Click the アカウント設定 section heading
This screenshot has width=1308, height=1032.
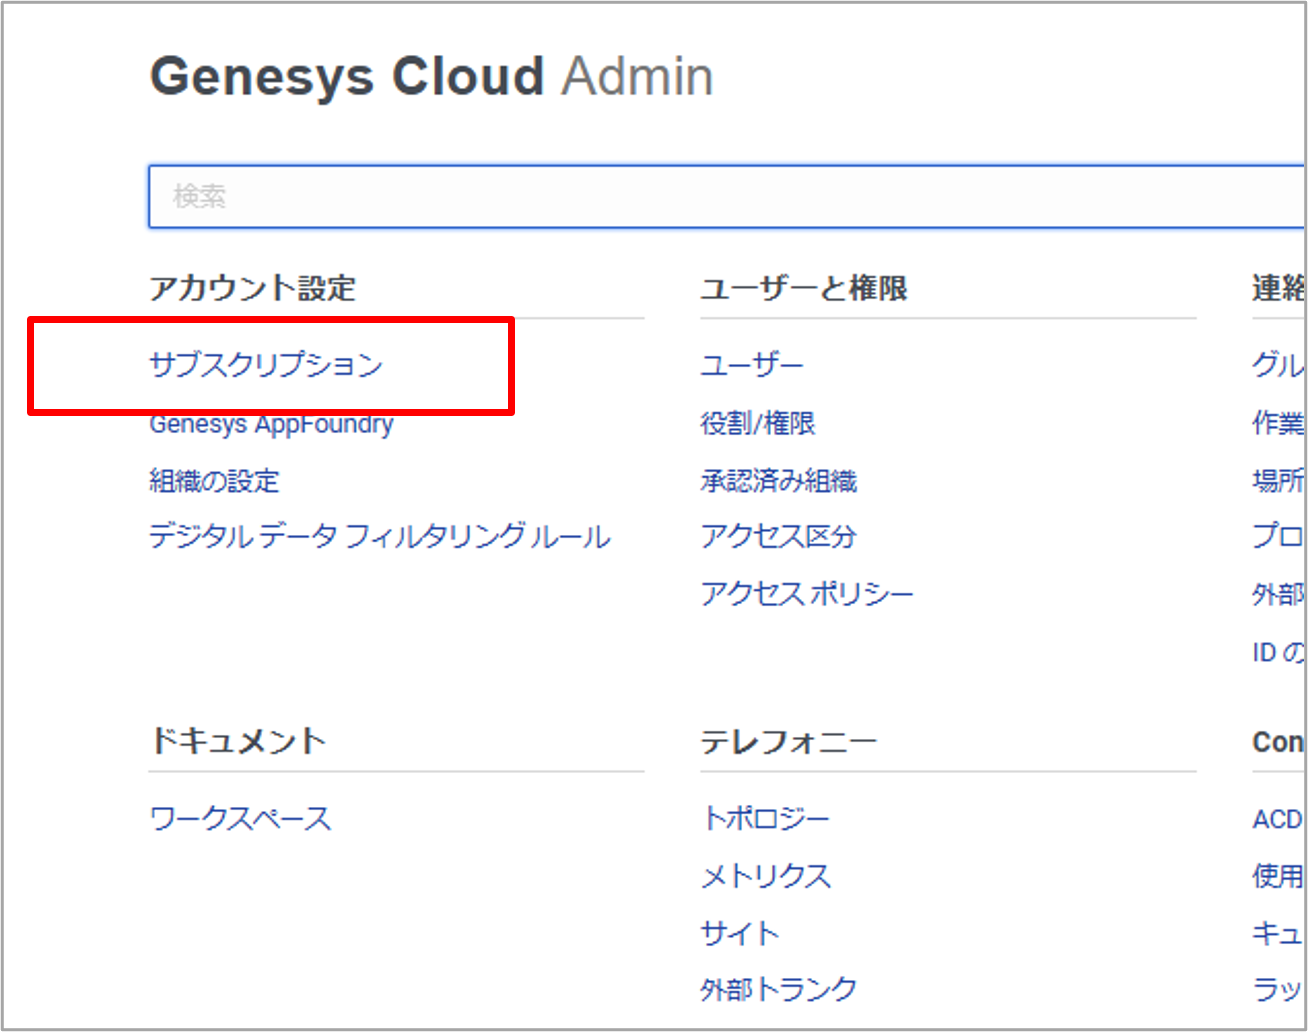252,288
